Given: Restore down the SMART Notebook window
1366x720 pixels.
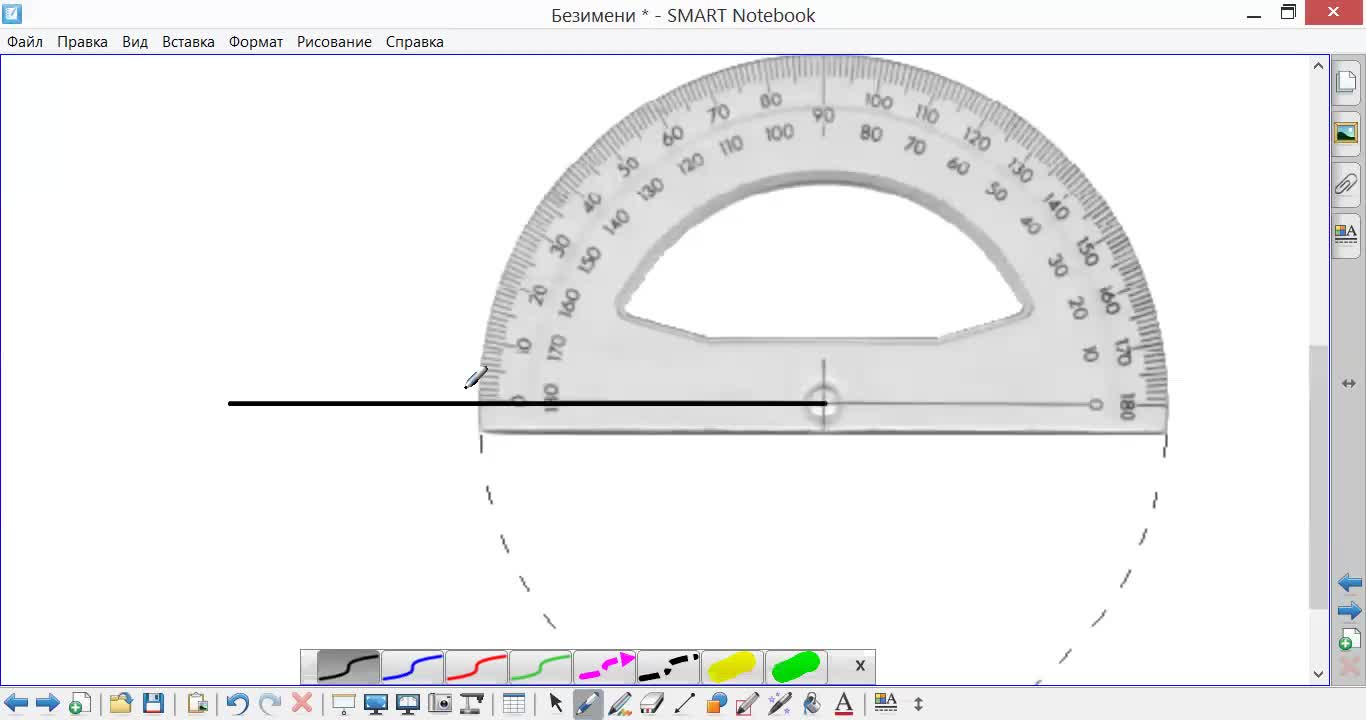Looking at the screenshot, I should pyautogui.click(x=1289, y=13).
